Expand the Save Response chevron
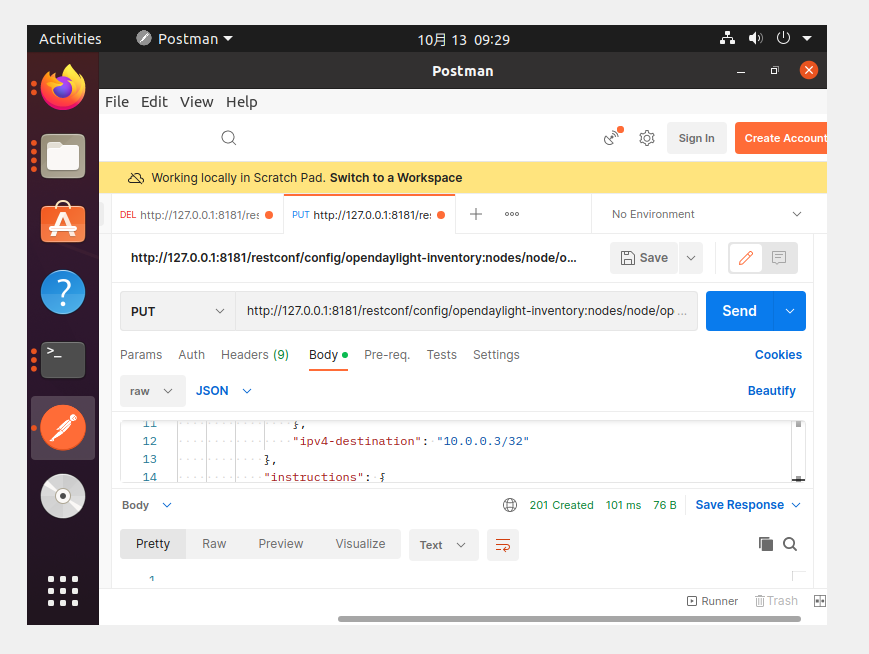Viewport: 869px width, 654px height. click(796, 505)
